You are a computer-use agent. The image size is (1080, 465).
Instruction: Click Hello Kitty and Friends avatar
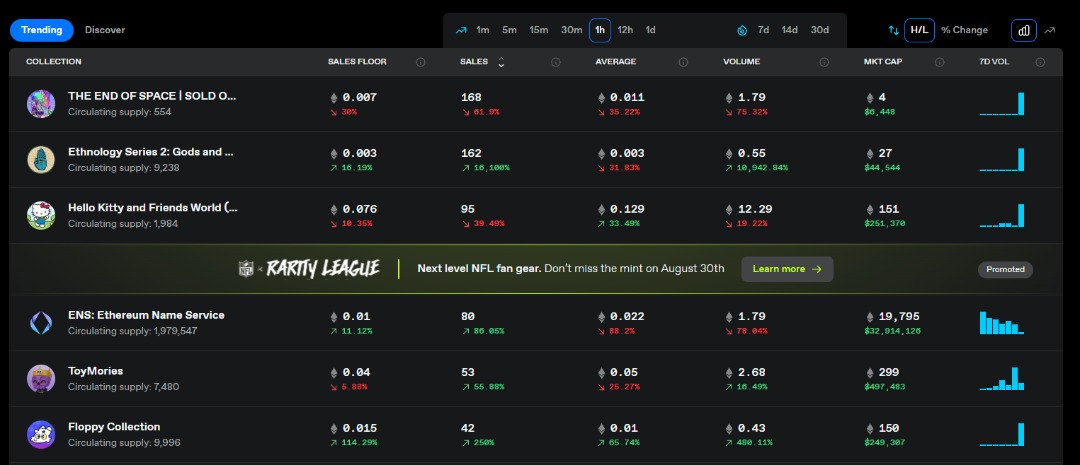point(41,215)
